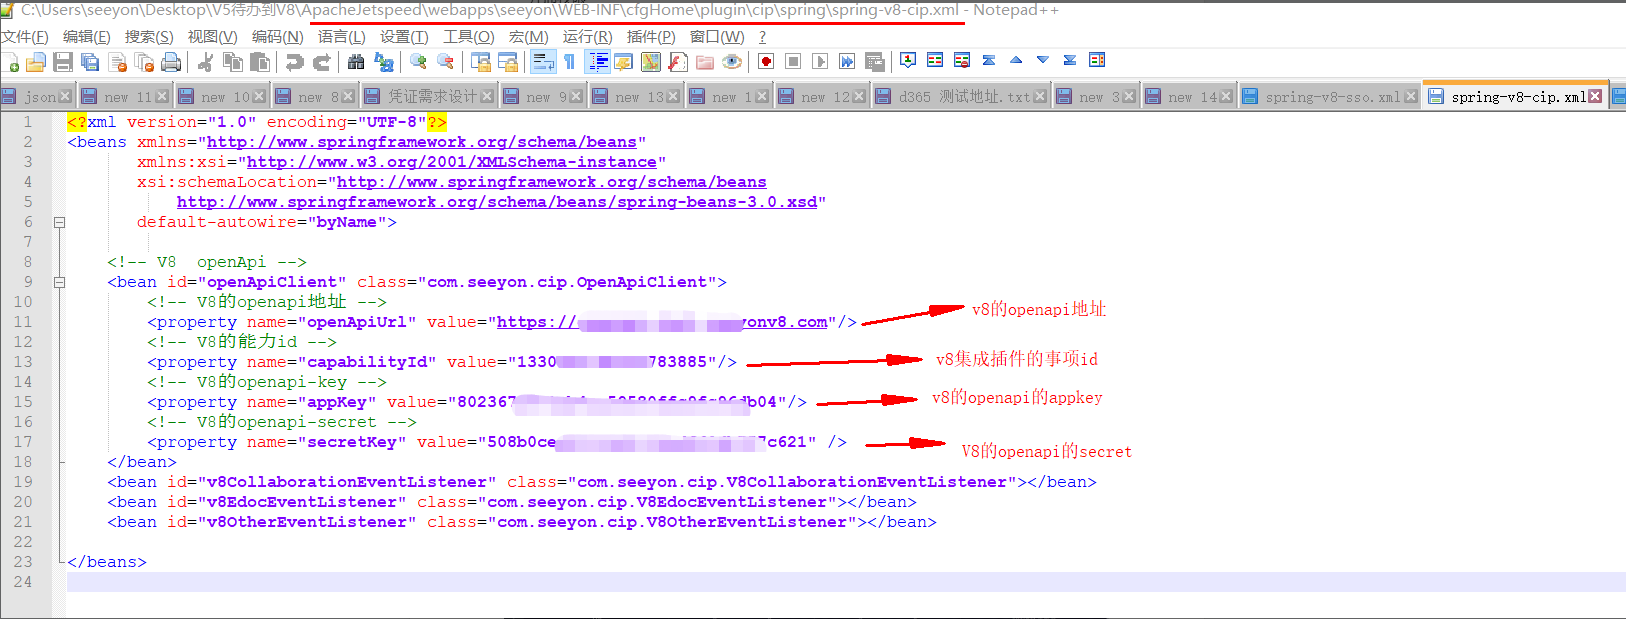Click the Close All documents icon
The image size is (1626, 619).
click(x=144, y=62)
